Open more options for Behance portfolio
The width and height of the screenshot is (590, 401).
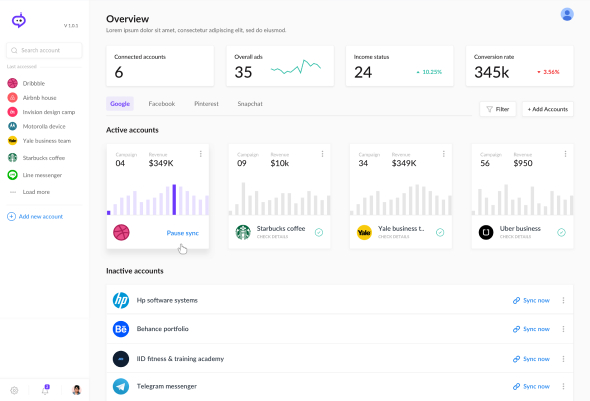coord(563,329)
